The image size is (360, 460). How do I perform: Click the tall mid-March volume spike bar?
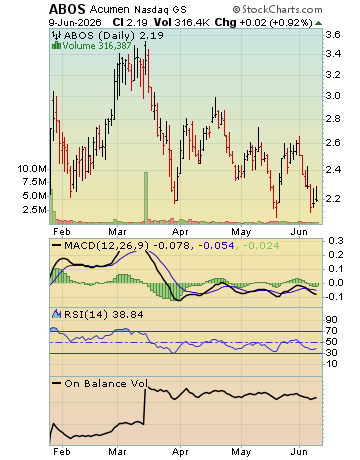(x=146, y=197)
